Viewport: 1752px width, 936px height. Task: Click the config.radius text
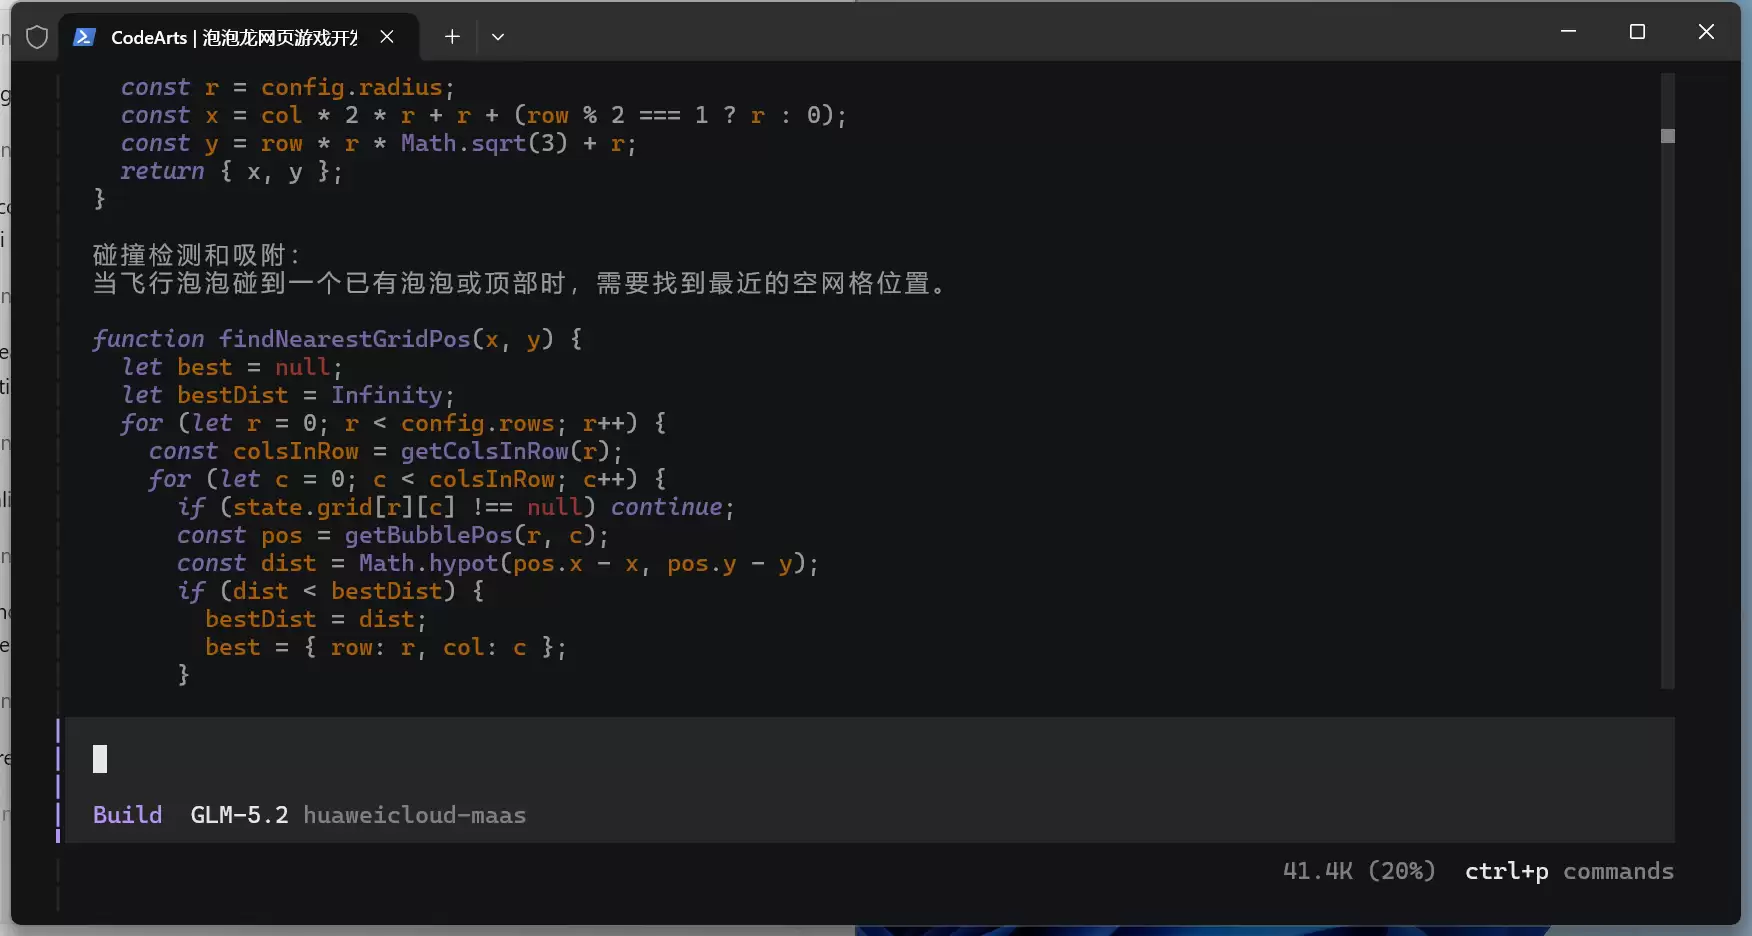click(351, 87)
